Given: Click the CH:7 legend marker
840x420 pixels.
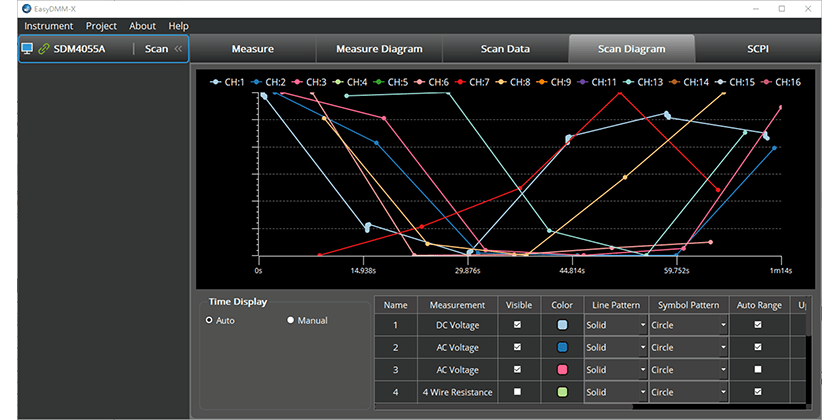Looking at the screenshot, I should click(459, 82).
